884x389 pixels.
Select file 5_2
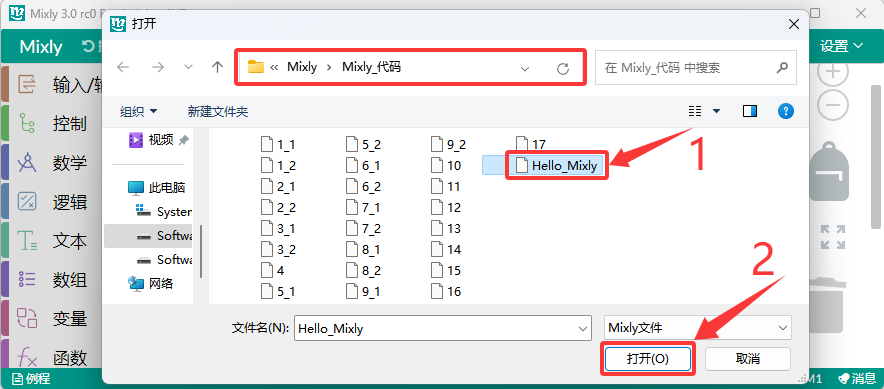(363, 145)
